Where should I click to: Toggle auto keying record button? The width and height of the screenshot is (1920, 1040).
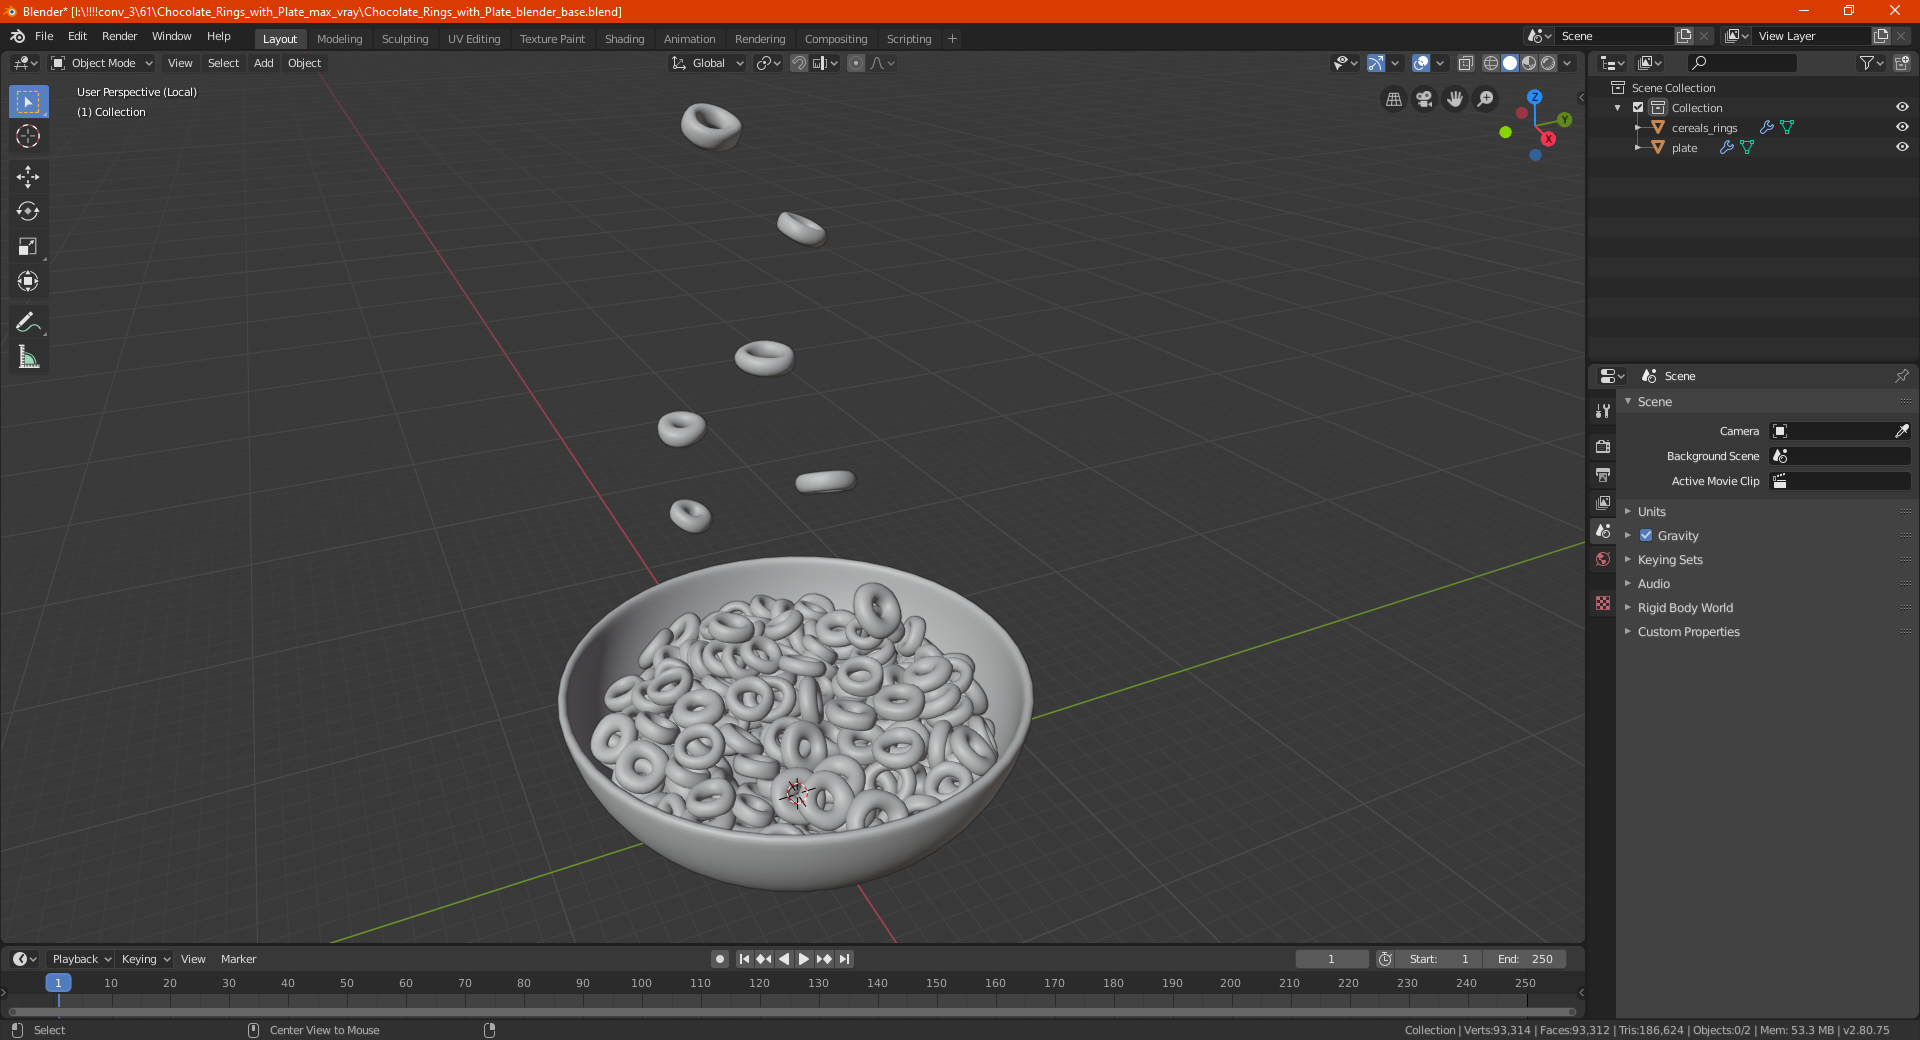click(720, 959)
